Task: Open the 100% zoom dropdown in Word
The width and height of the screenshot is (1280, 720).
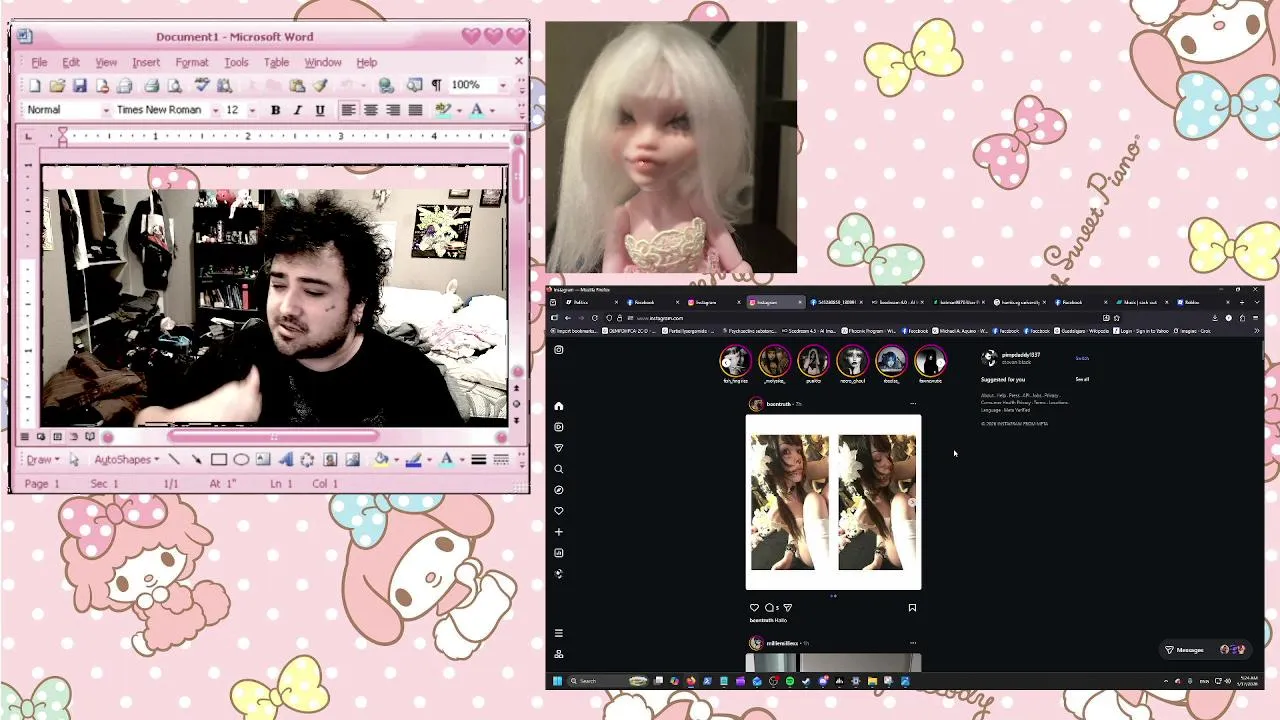Action: [503, 86]
